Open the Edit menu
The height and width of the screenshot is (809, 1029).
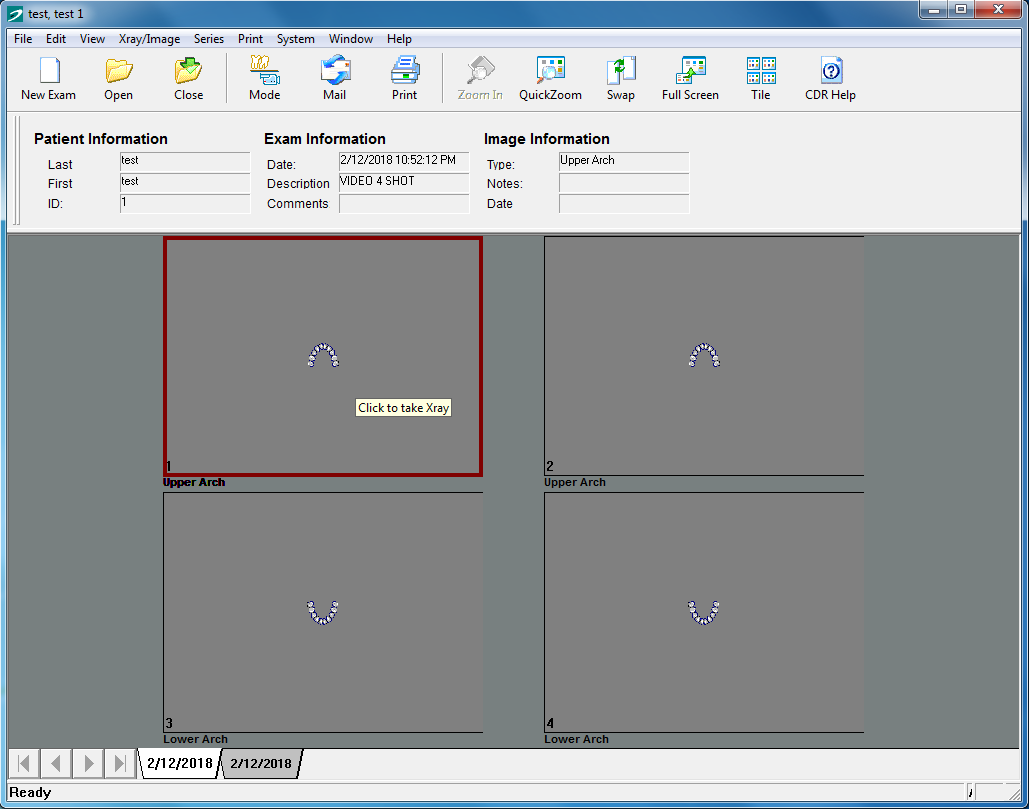(56, 39)
